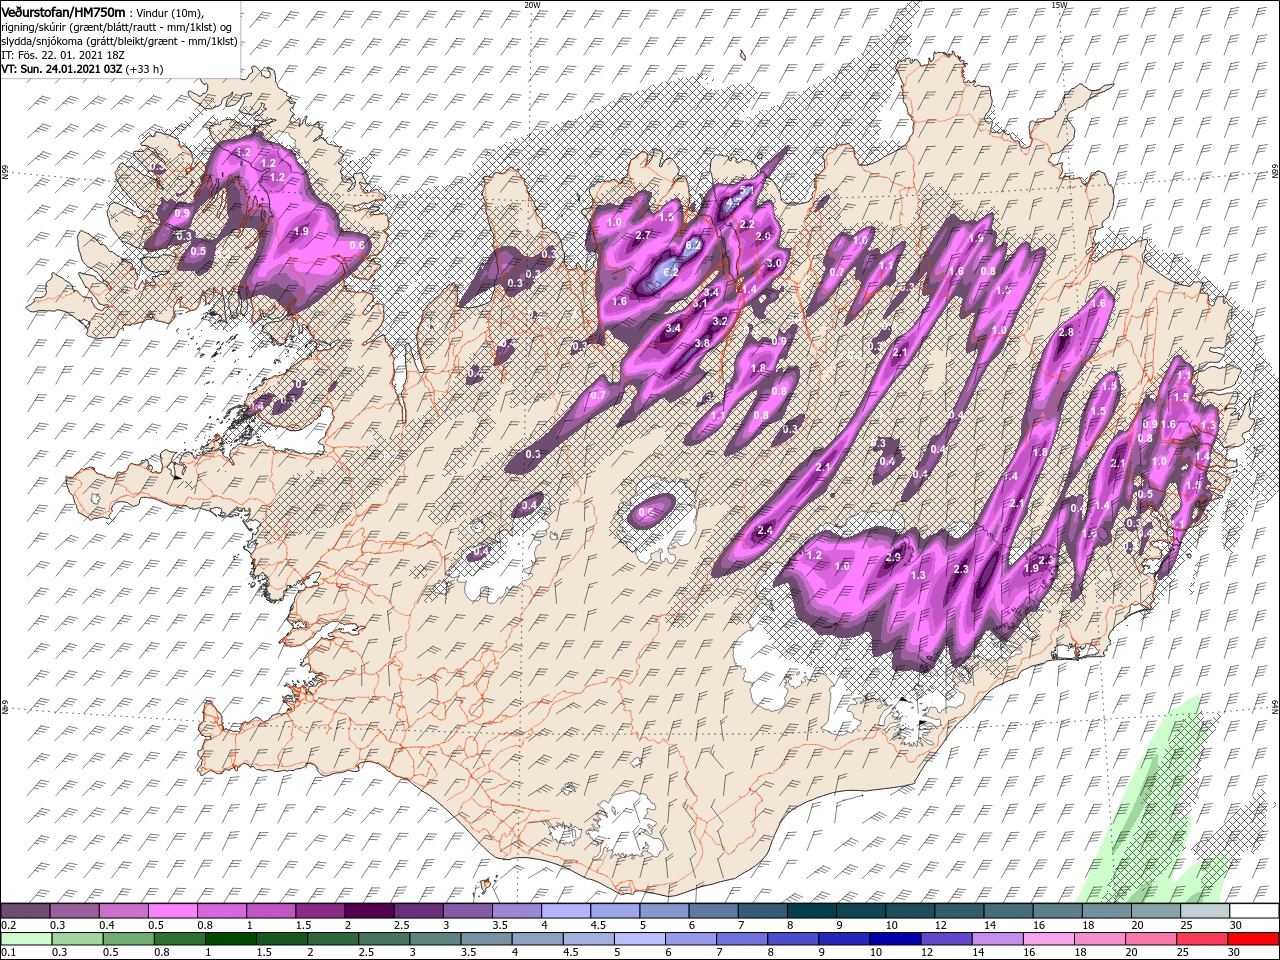Viewport: 1280px width, 960px height.
Task: Click the '0.2' label on snow scale
Action: tap(9, 925)
